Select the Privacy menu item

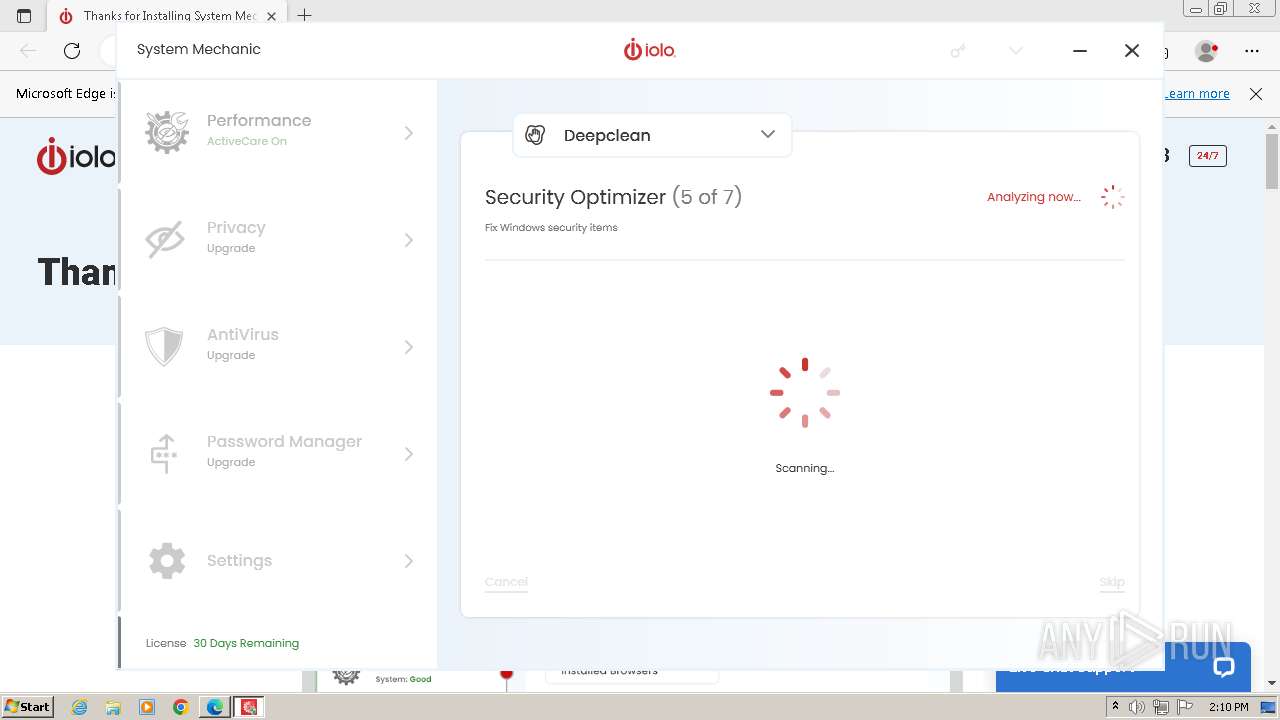click(x=278, y=239)
